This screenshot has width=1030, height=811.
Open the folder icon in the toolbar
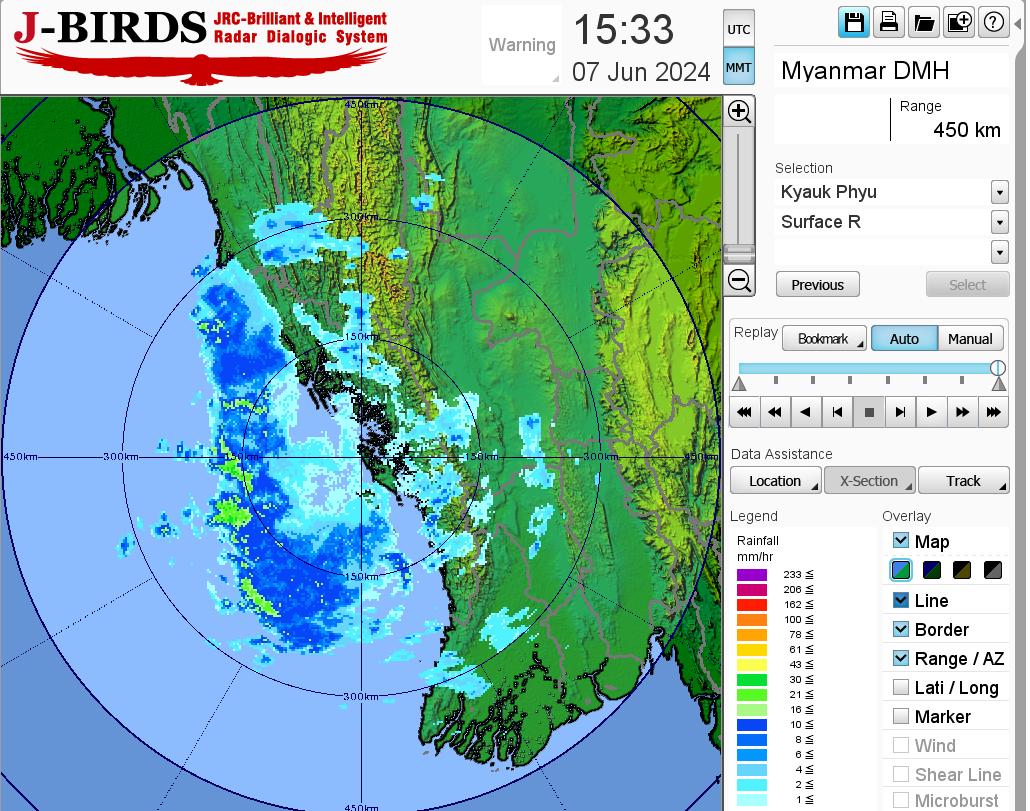tap(923, 23)
